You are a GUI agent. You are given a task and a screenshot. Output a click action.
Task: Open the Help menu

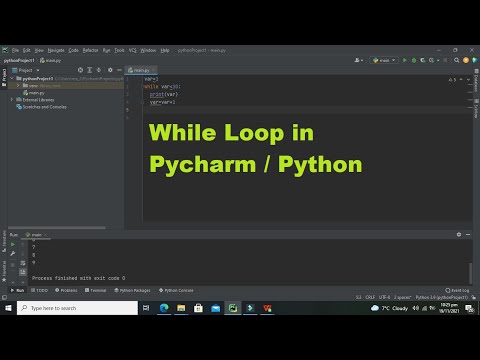(165, 50)
